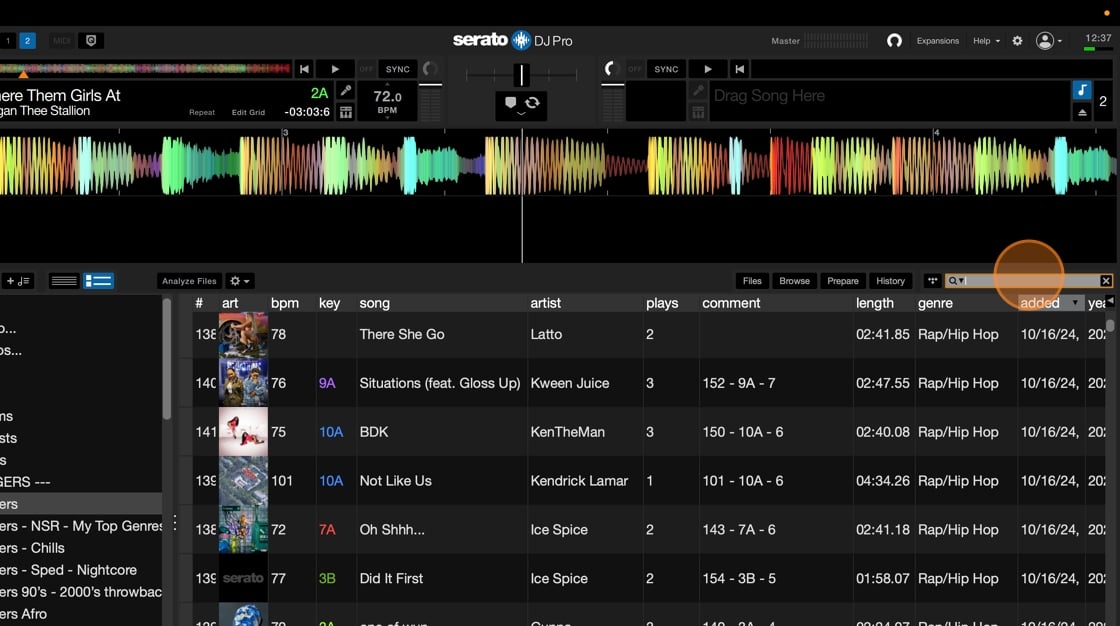The width and height of the screenshot is (1120, 626).
Task: Jump to previous track on right deck
Action: [739, 69]
